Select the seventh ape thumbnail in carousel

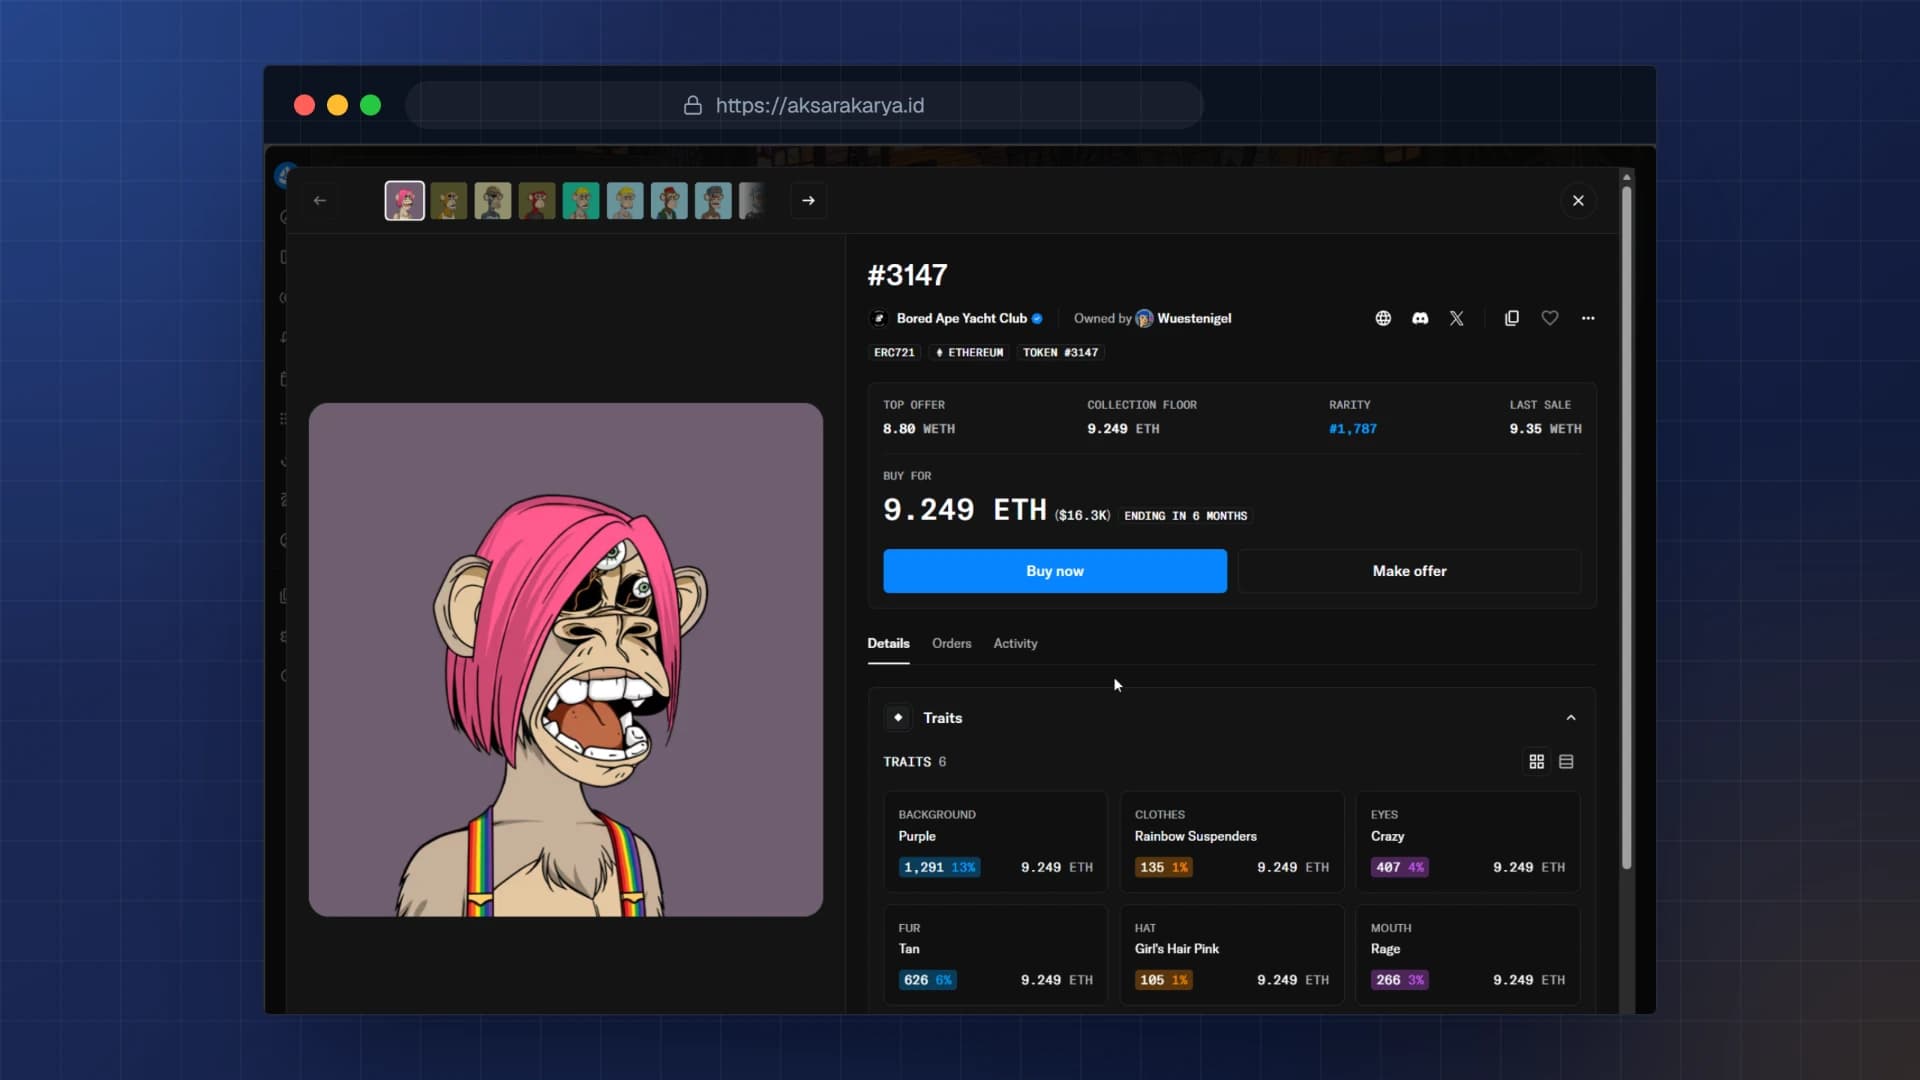click(669, 201)
